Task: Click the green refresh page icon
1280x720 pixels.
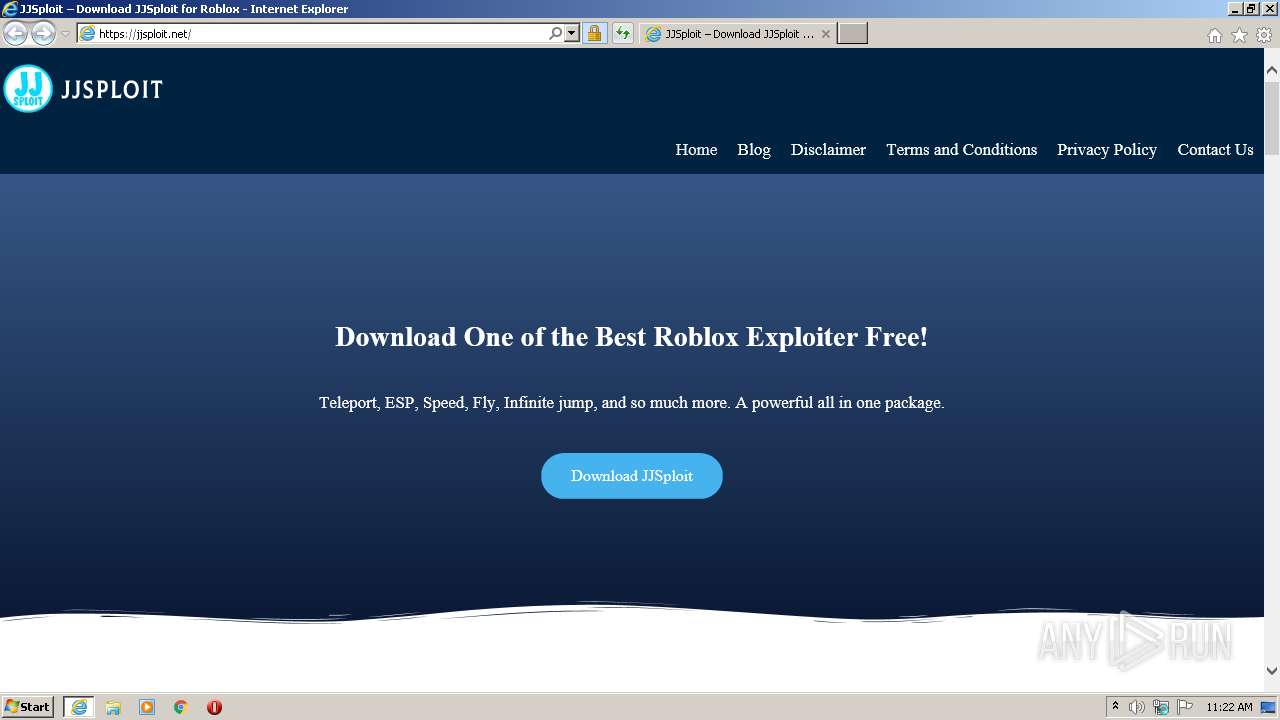Action: pyautogui.click(x=622, y=33)
